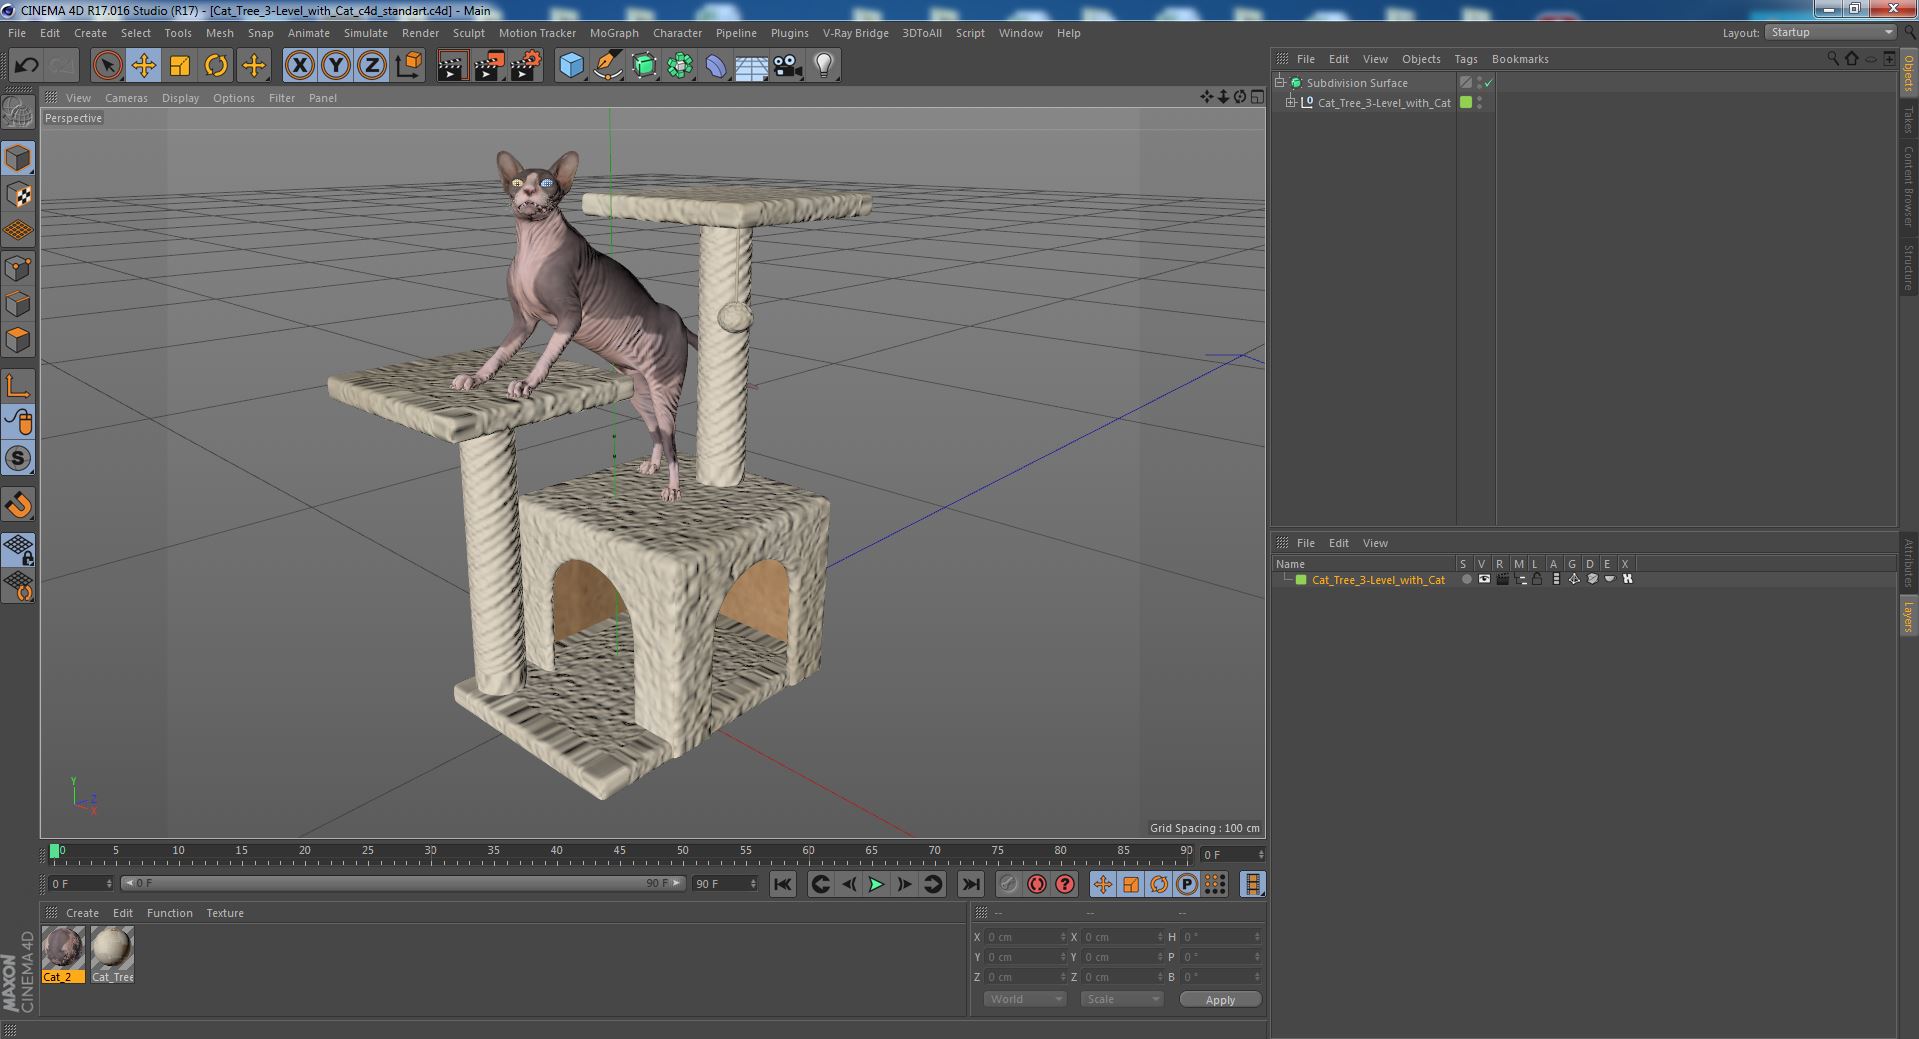This screenshot has height=1039, width=1919.
Task: Toggle Y axis lock
Action: point(336,66)
